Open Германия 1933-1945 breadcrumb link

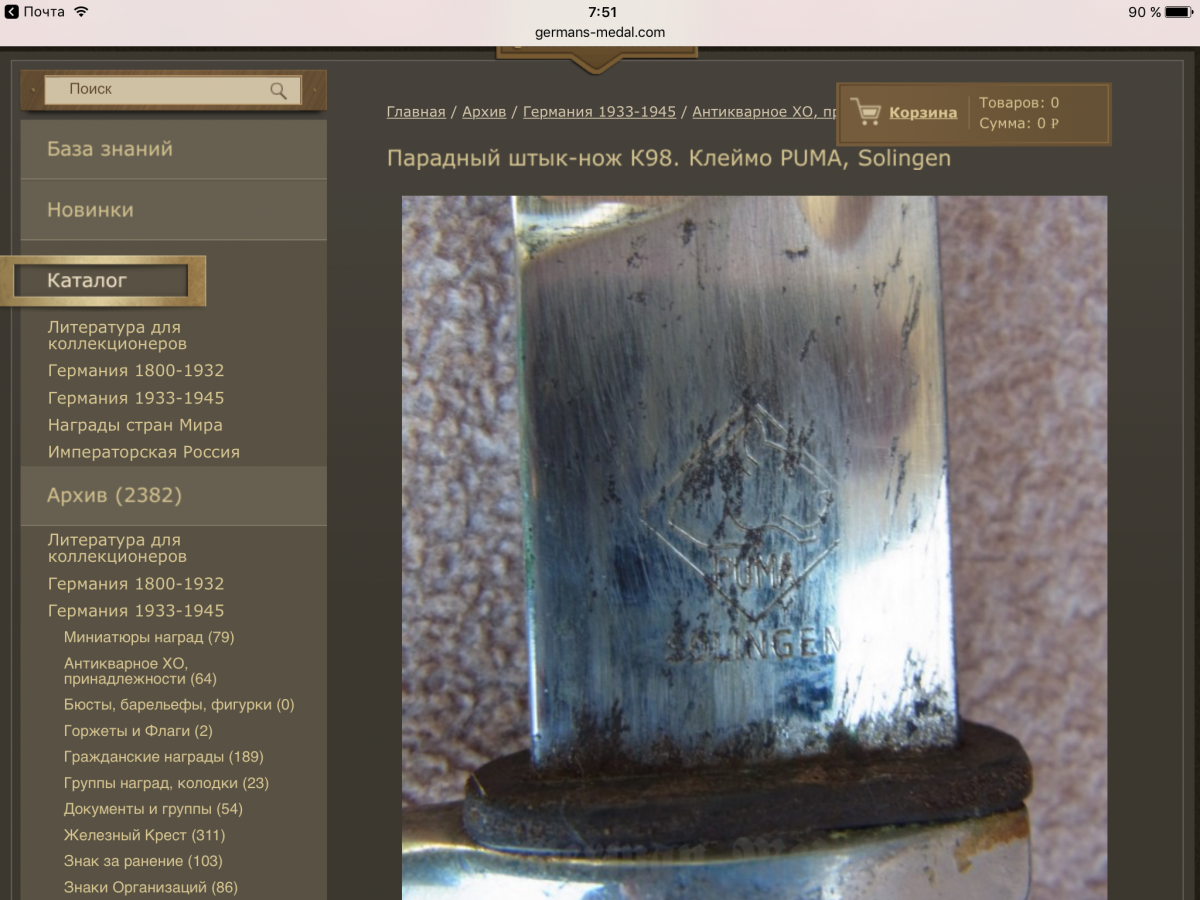(599, 112)
